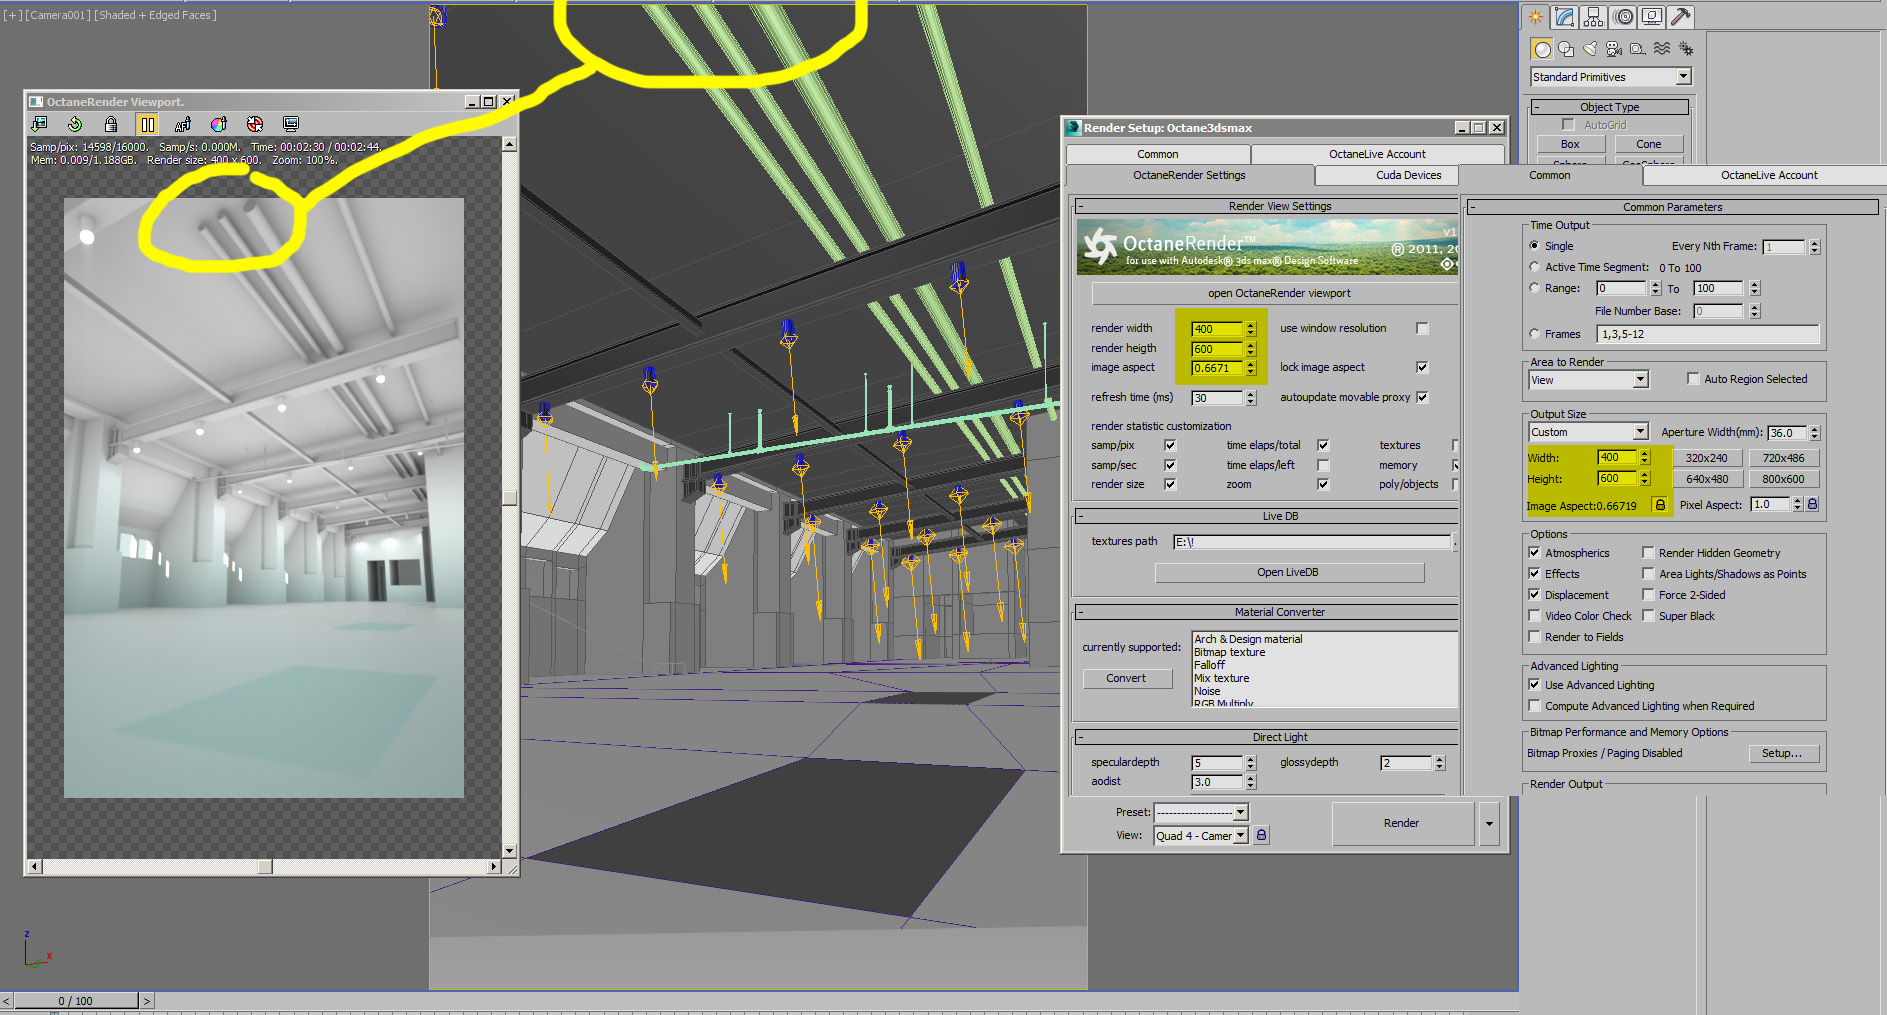This screenshot has width=1887, height=1015.
Task: Toggle the Pixel Aspect lock icon
Action: (1812, 505)
